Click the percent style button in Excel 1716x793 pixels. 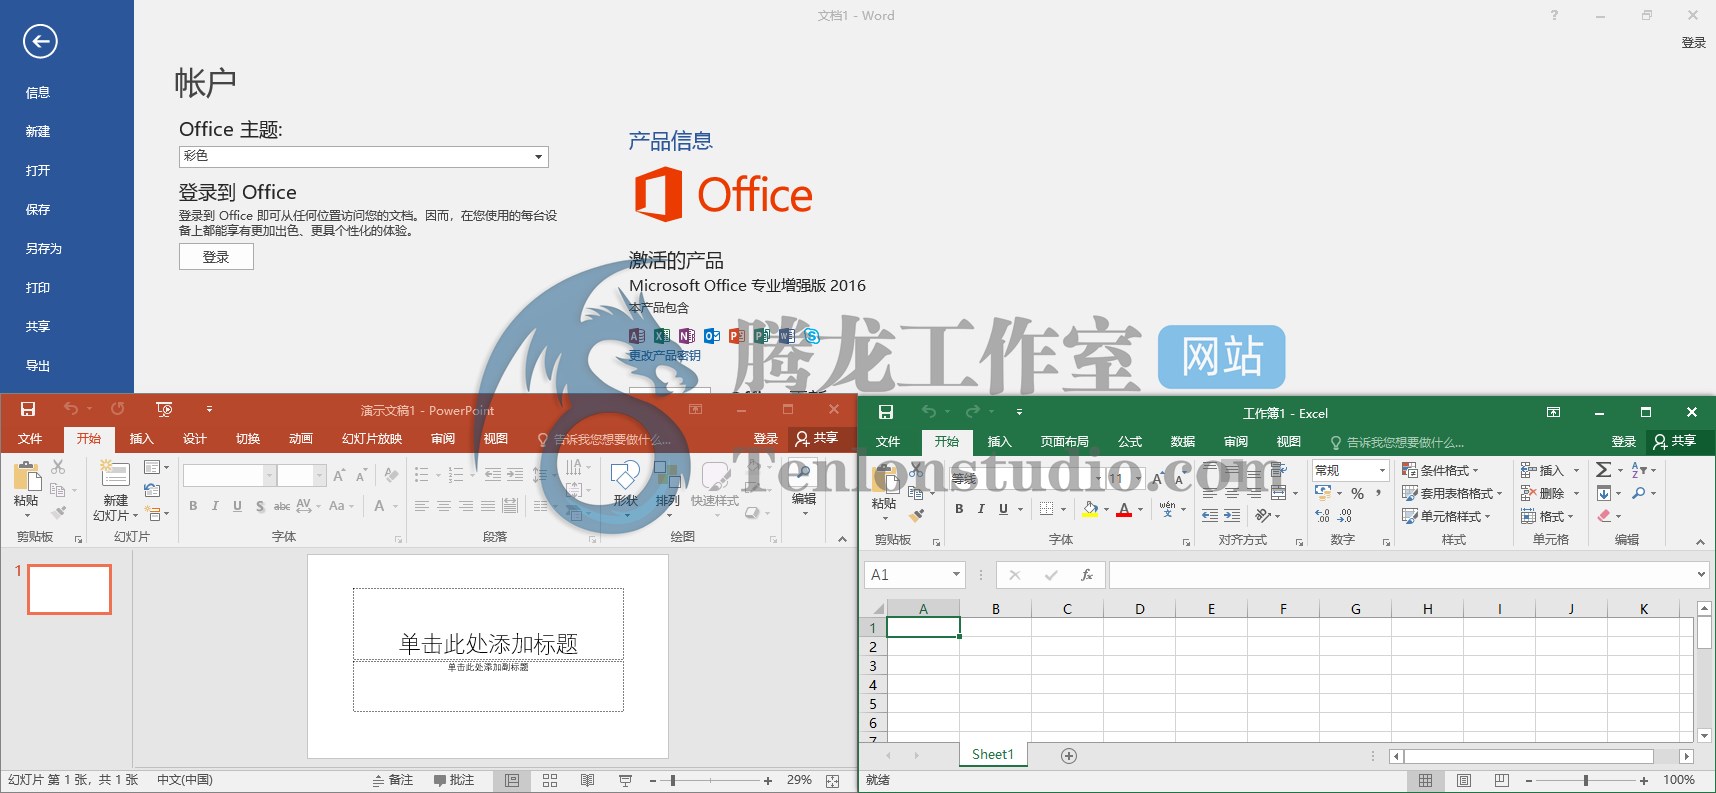pyautogui.click(x=1357, y=493)
